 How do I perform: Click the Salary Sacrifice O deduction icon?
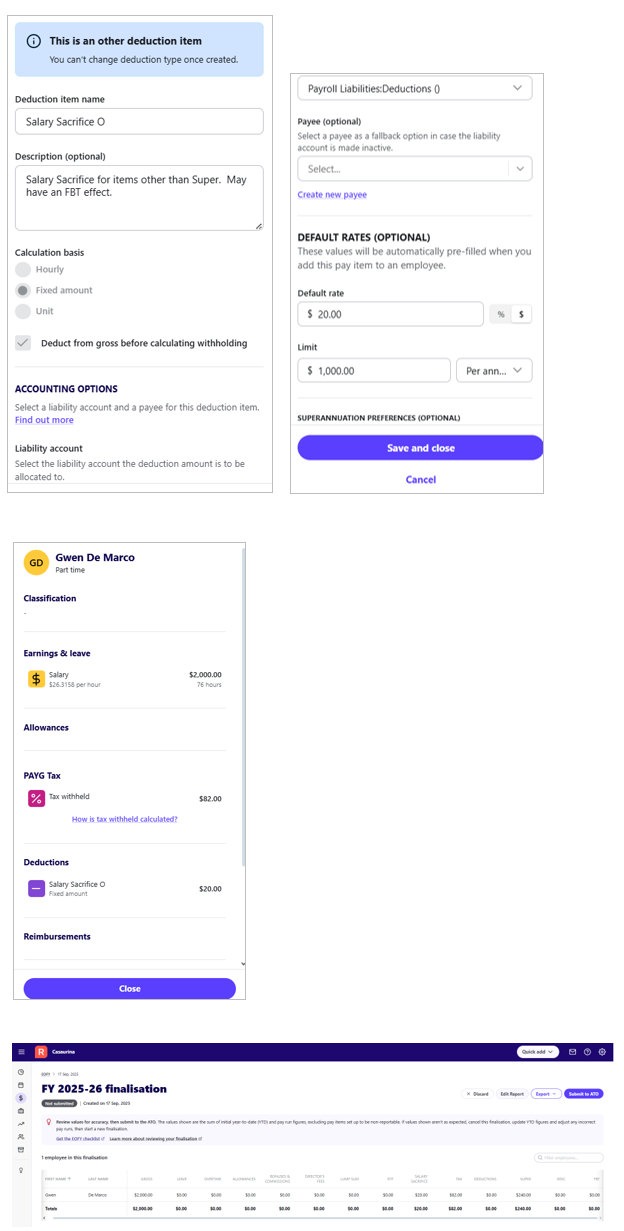[36, 888]
